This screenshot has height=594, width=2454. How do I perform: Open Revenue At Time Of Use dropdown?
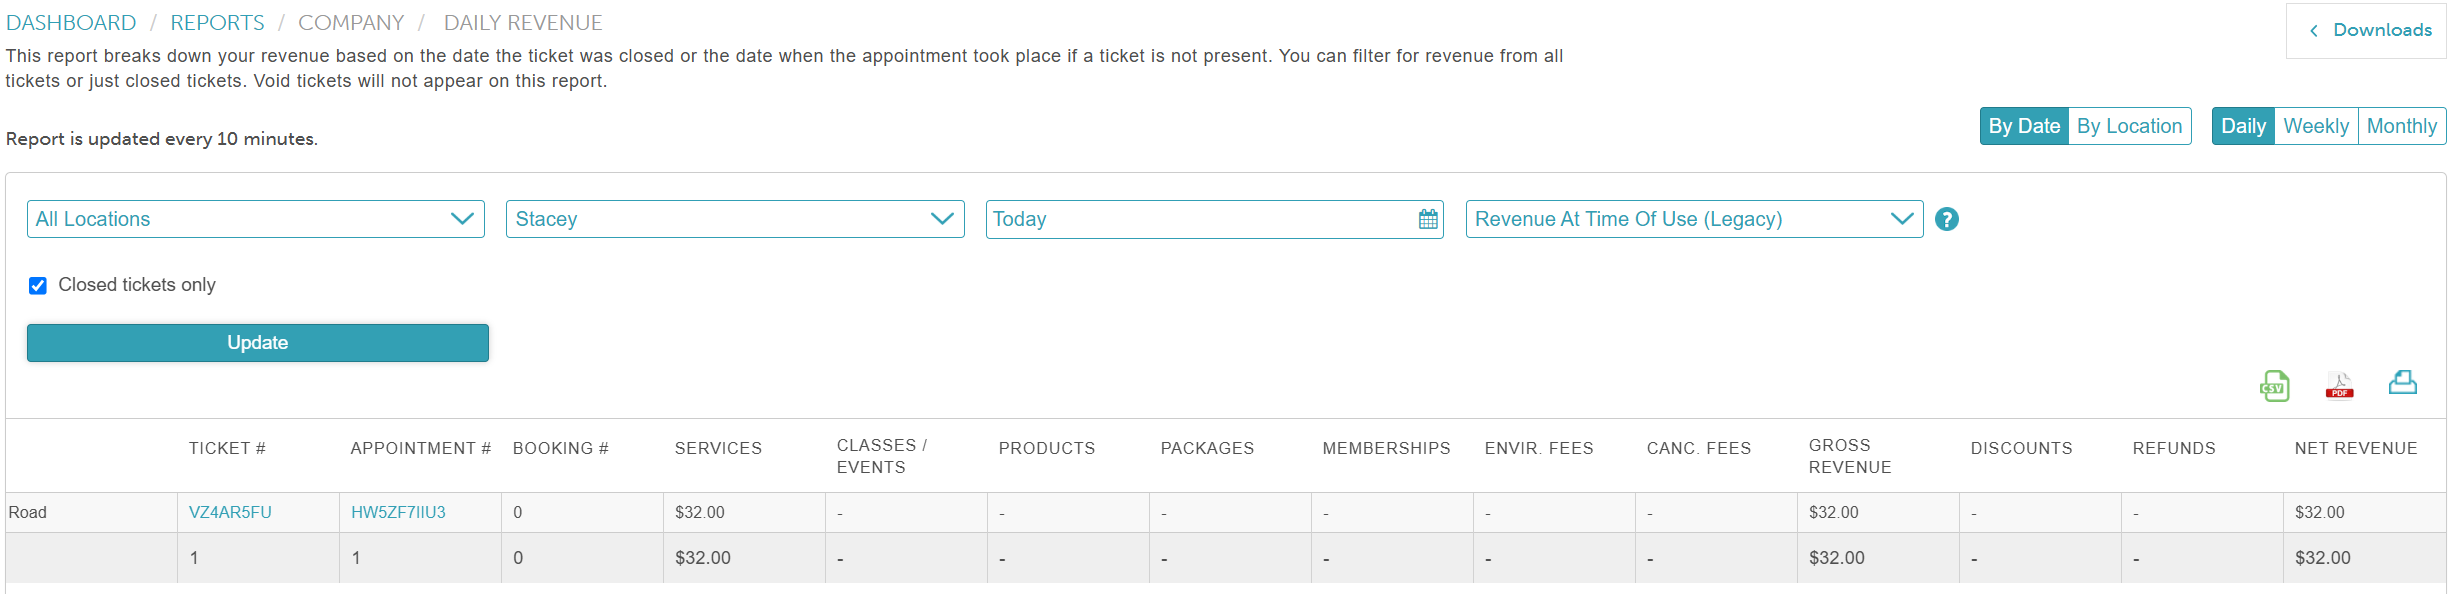coord(1694,219)
